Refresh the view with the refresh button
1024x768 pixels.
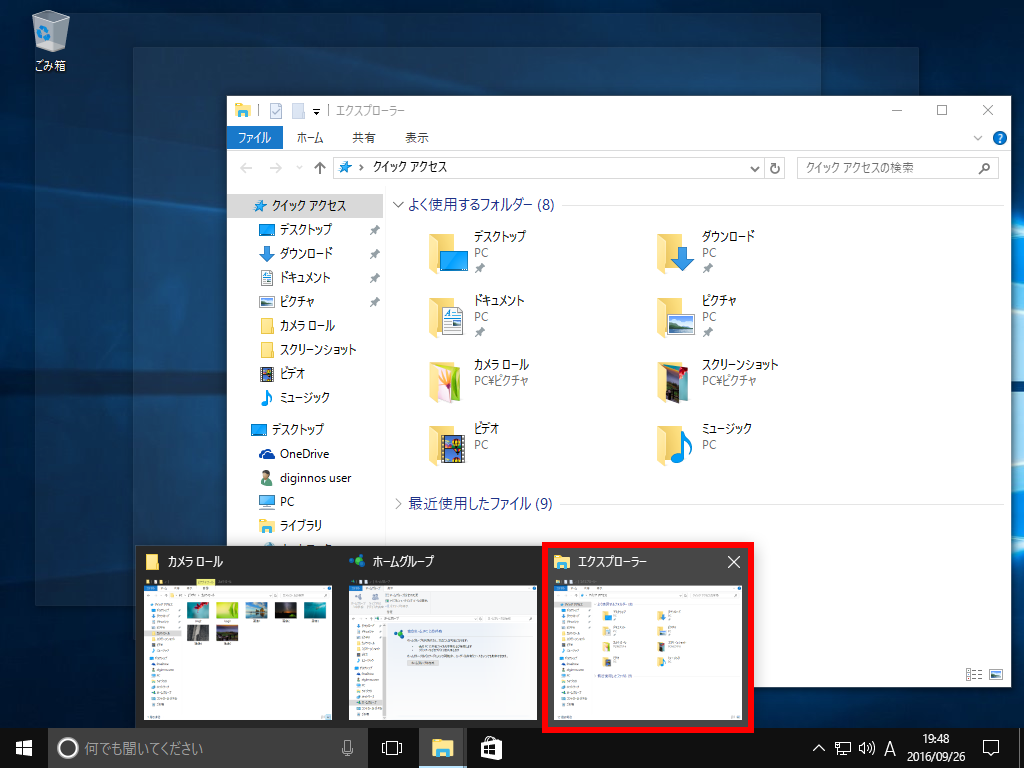tap(775, 168)
